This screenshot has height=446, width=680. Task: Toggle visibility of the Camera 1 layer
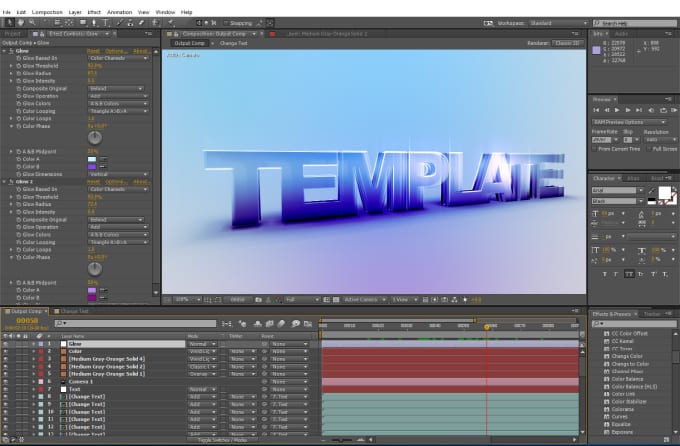coord(5,381)
